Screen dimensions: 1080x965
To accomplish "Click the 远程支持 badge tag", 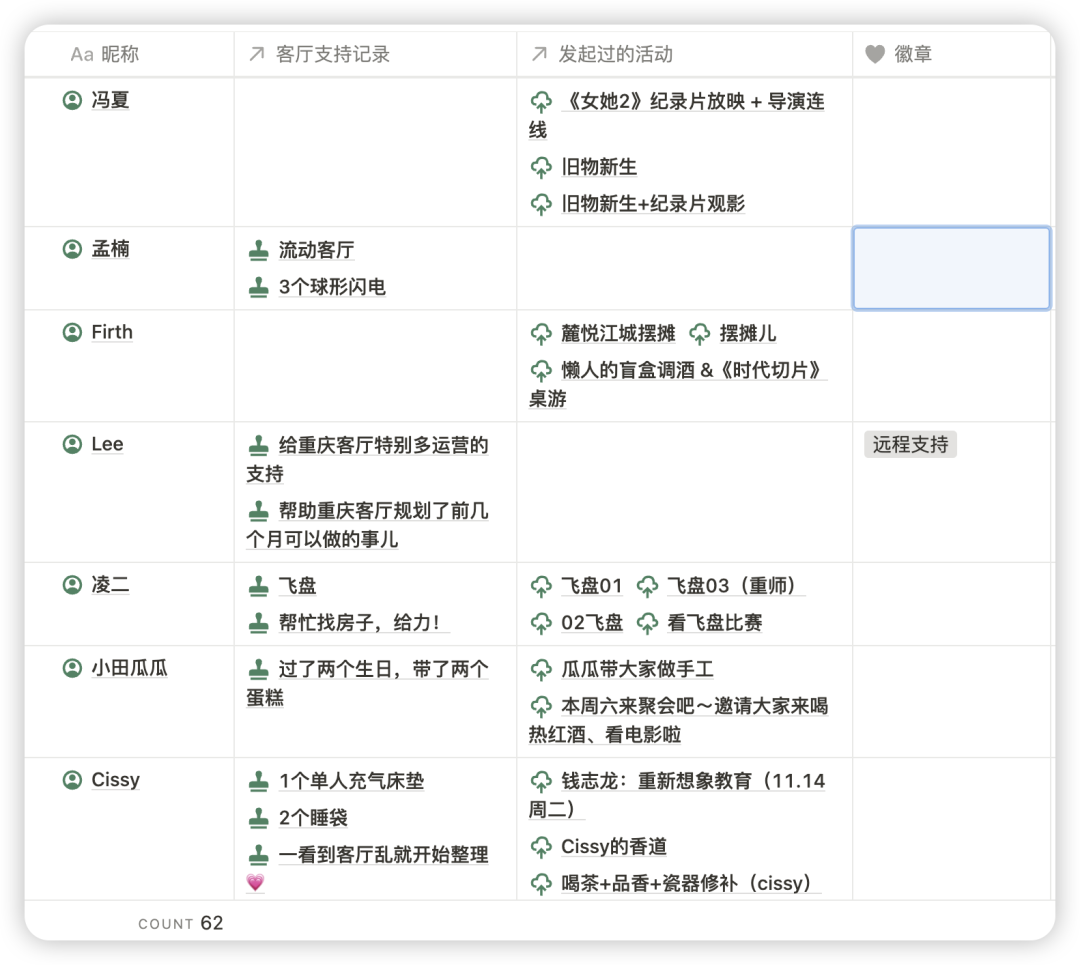I will (910, 445).
